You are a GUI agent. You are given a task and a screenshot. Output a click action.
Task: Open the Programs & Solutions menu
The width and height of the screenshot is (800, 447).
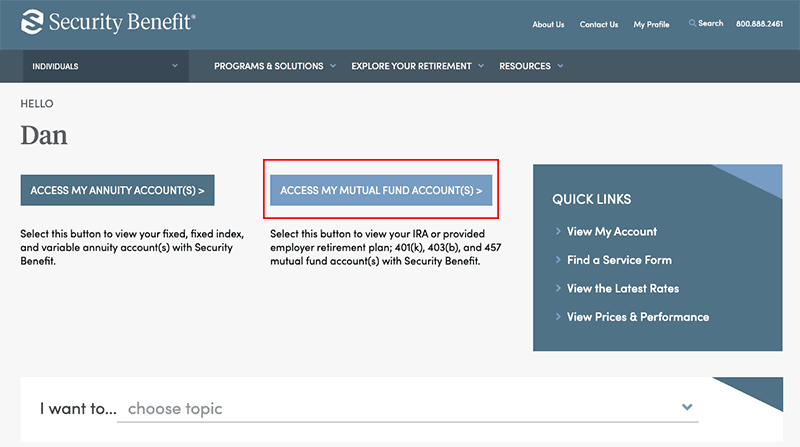[275, 66]
